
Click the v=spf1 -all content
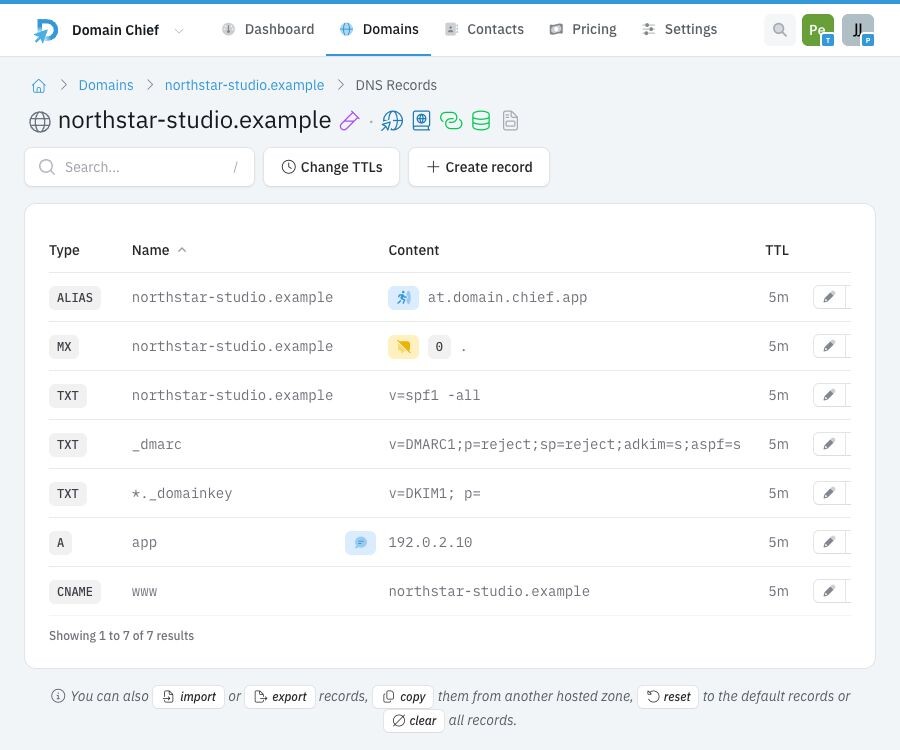click(x=435, y=395)
